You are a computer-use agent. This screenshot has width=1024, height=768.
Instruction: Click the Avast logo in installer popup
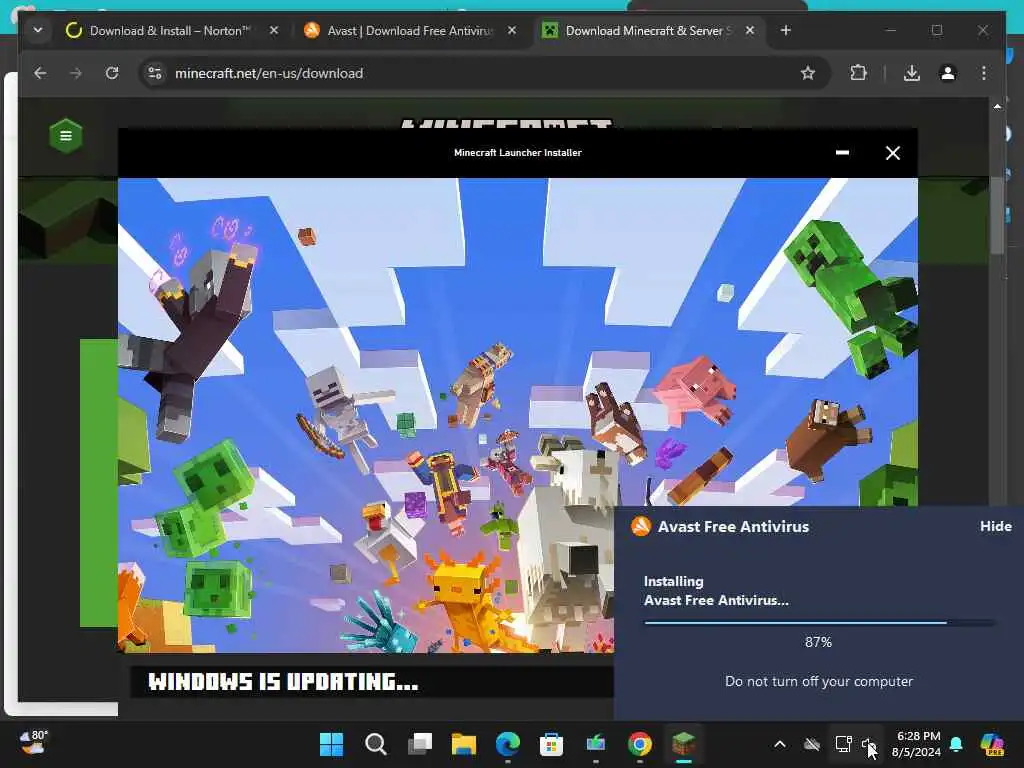(641, 526)
